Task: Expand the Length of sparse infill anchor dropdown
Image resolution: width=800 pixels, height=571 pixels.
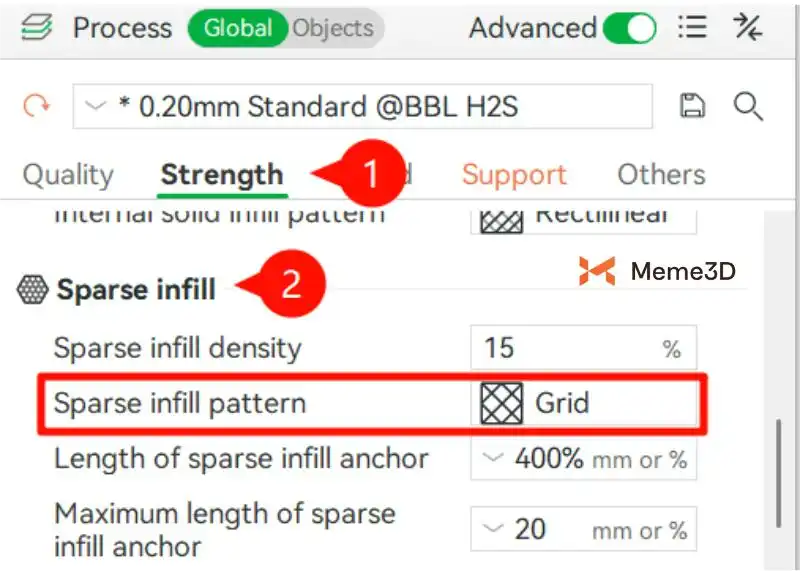Action: click(x=494, y=459)
